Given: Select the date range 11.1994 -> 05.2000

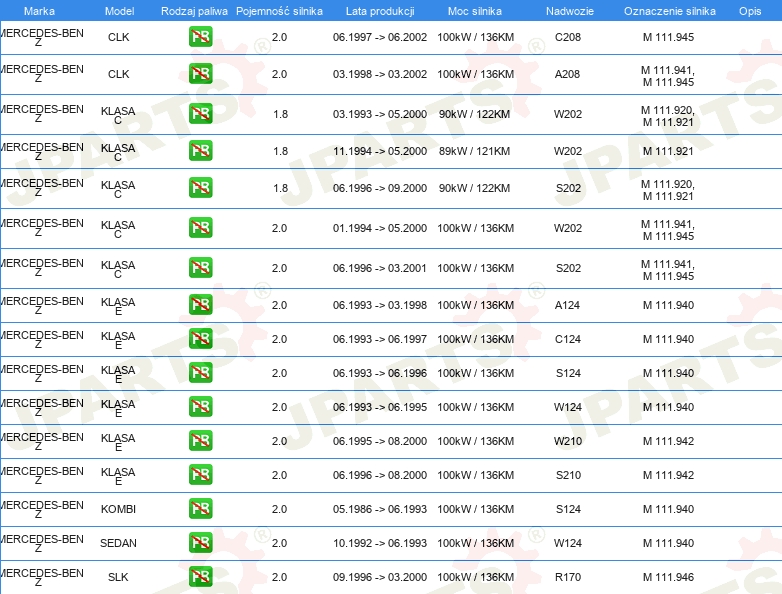Looking at the screenshot, I should click(x=380, y=151).
